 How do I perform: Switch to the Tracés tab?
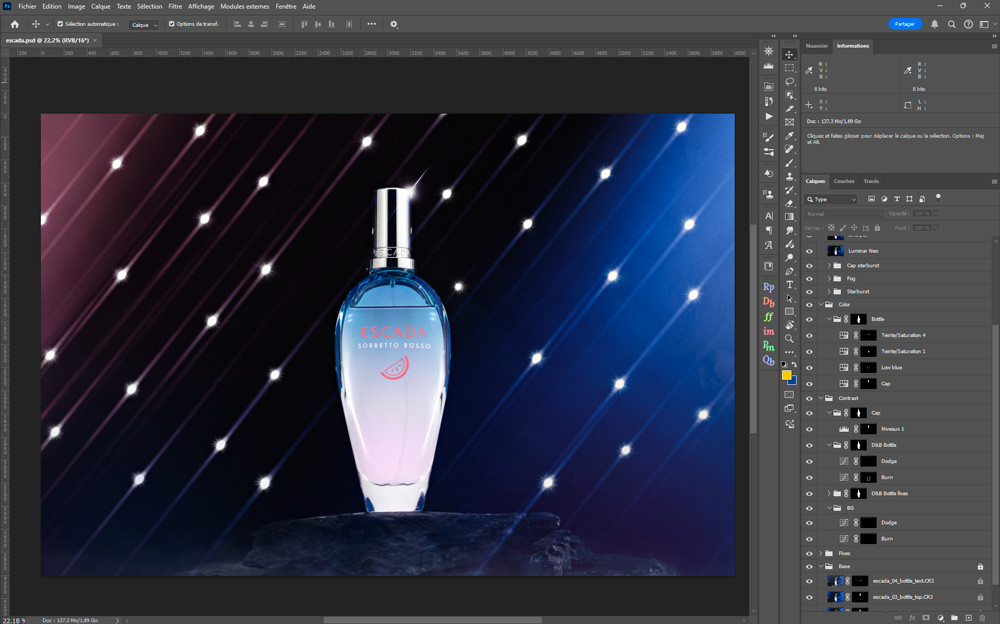tap(871, 181)
